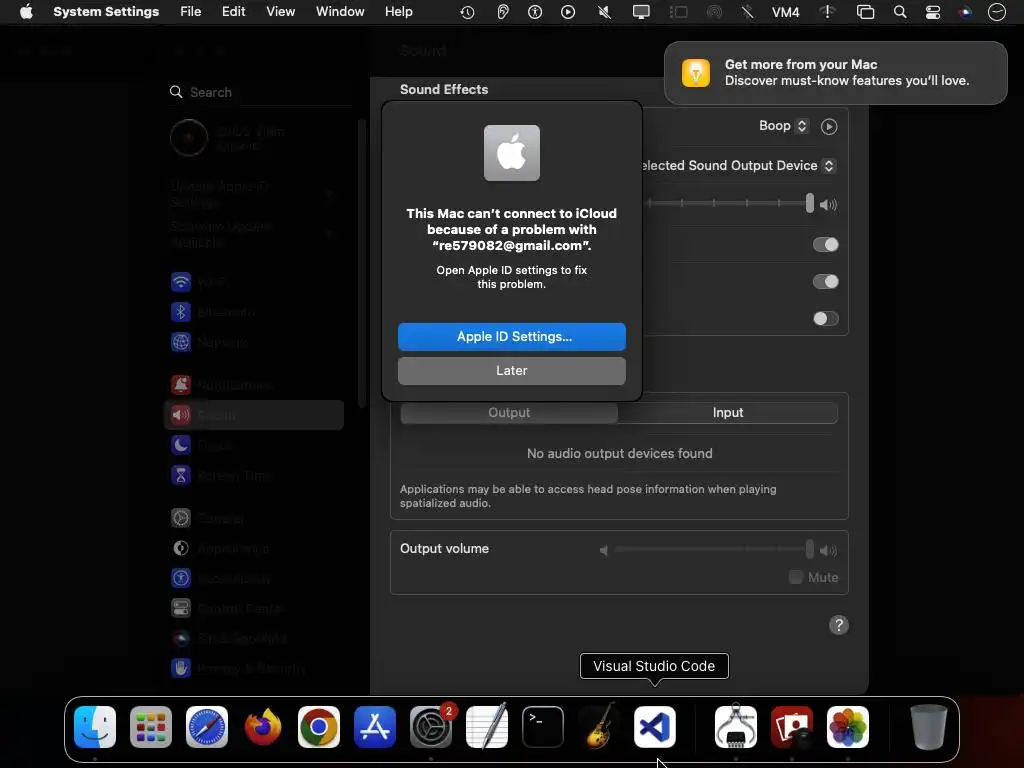This screenshot has width=1024, height=768.
Task: Open Network in the settings sidebar
Action: [x=253, y=342]
